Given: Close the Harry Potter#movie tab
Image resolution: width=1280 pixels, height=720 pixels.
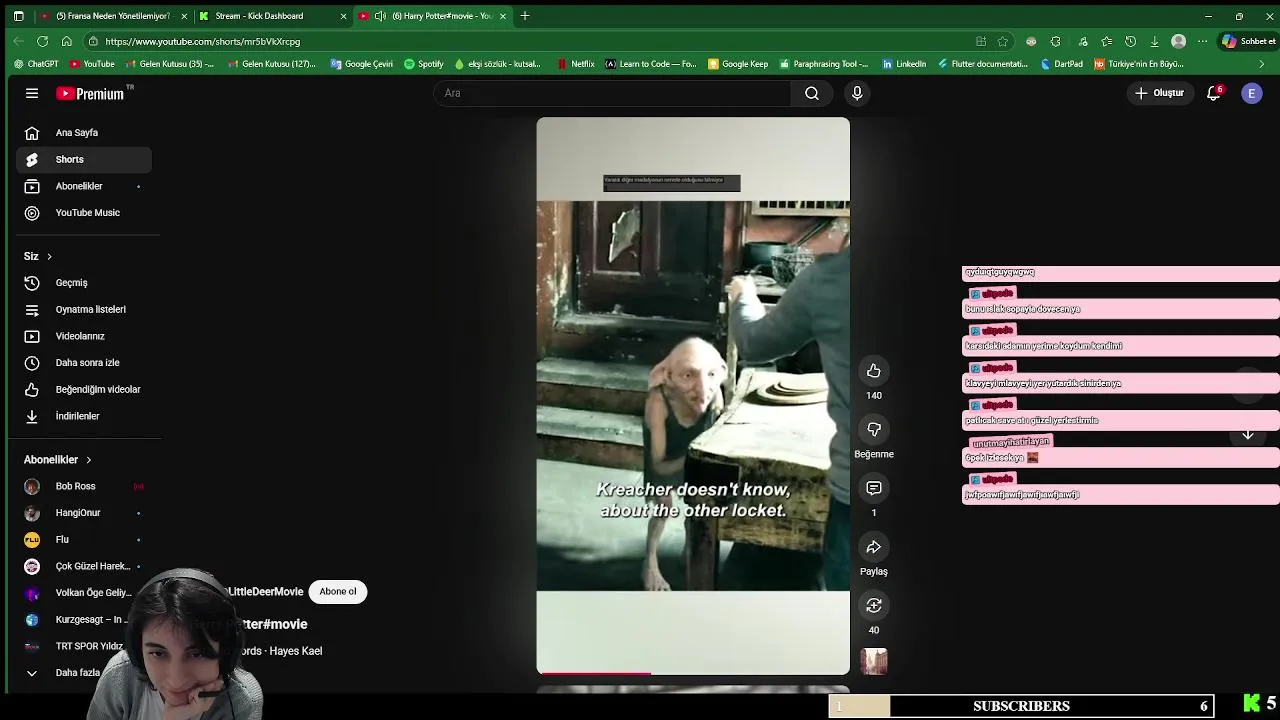Looking at the screenshot, I should 503,16.
